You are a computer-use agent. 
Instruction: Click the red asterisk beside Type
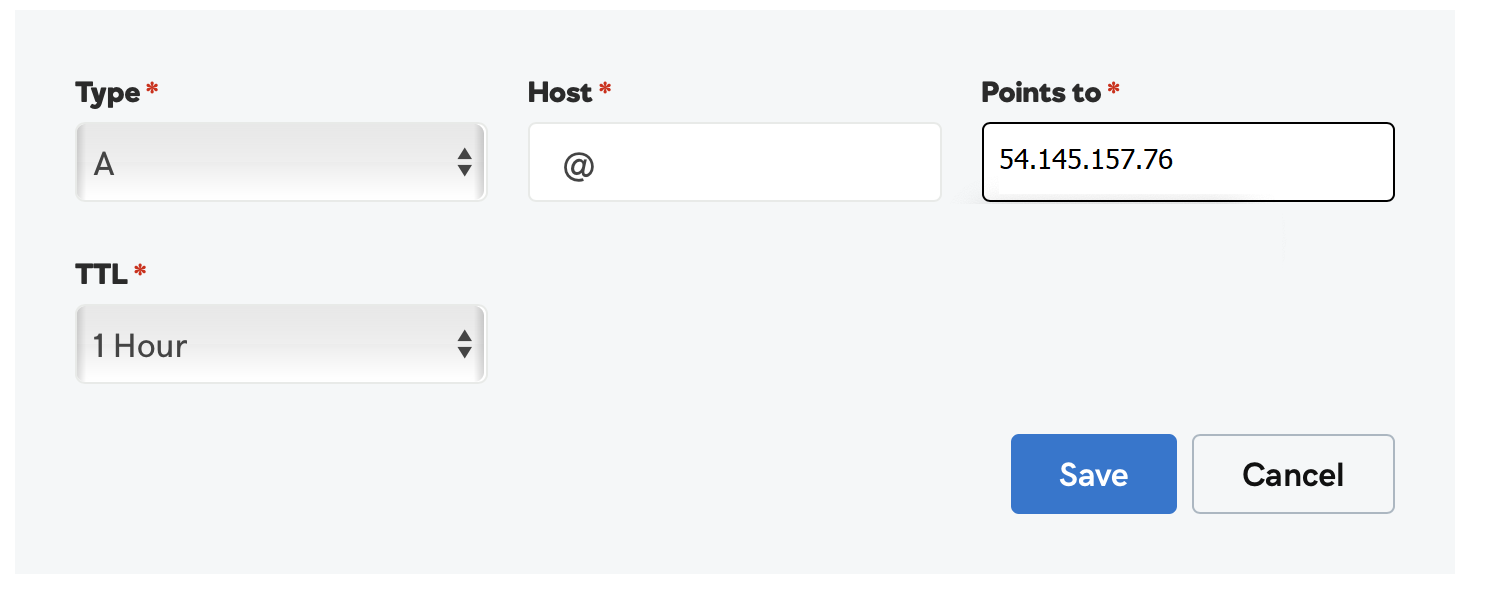[152, 91]
